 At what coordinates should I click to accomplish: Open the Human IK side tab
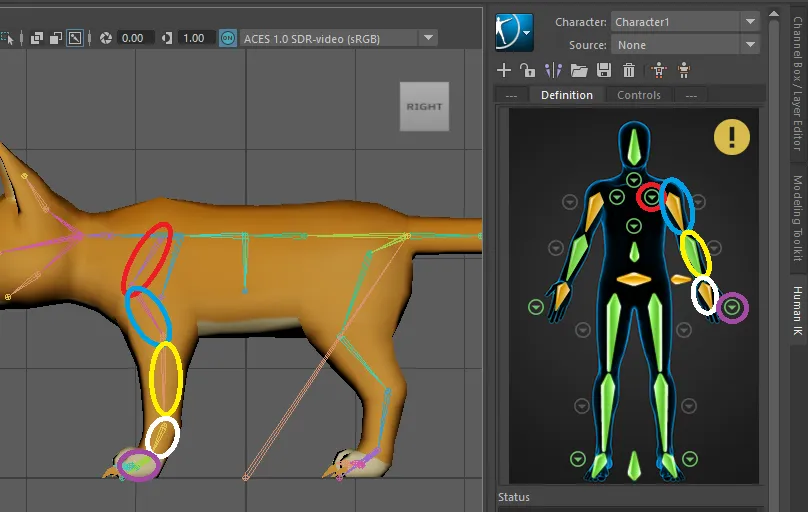point(798,311)
